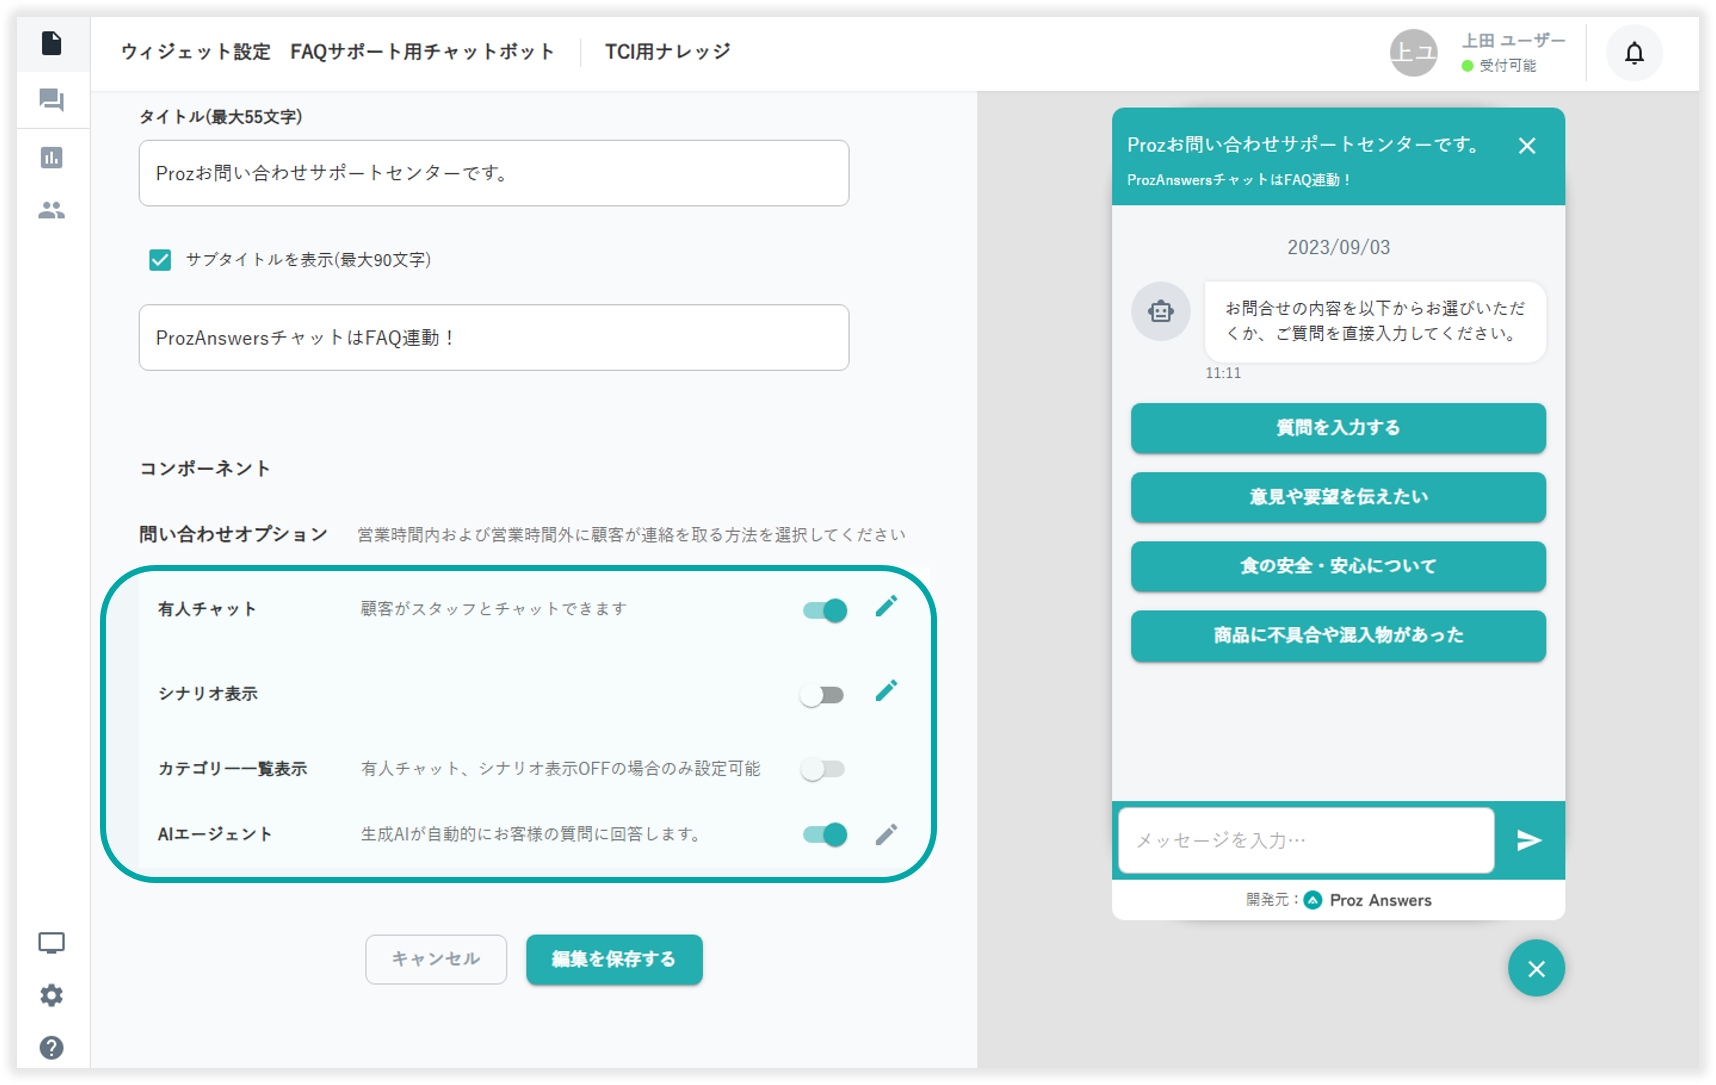Click the 意見や要望を伝えたい chat button
Image resolution: width=1716 pixels, height=1085 pixels.
[1338, 497]
